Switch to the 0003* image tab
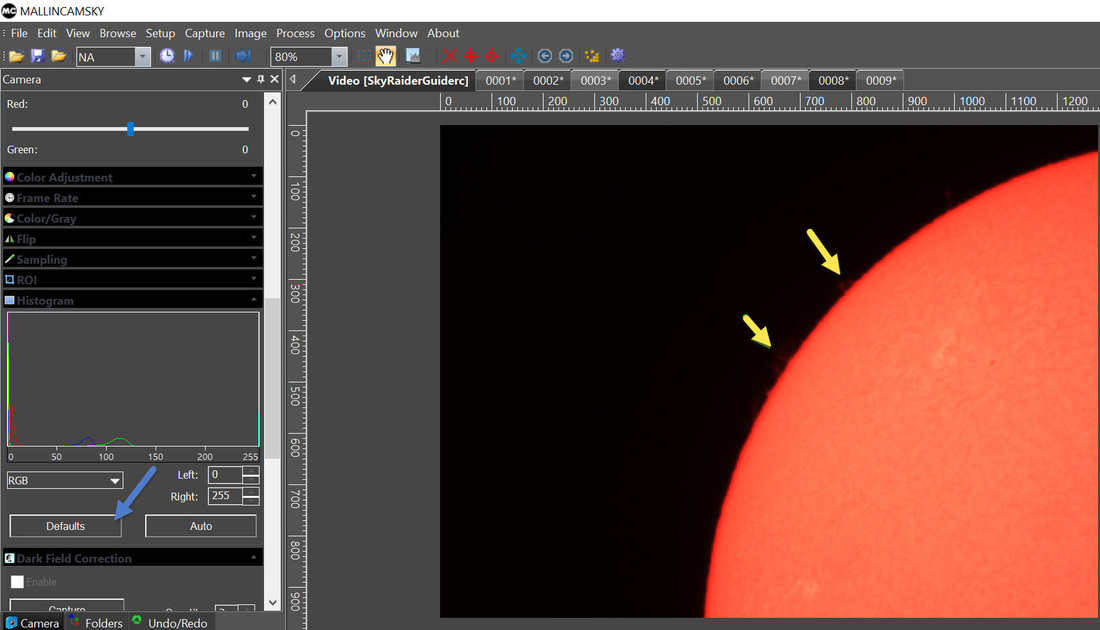This screenshot has width=1100, height=630. click(x=596, y=81)
